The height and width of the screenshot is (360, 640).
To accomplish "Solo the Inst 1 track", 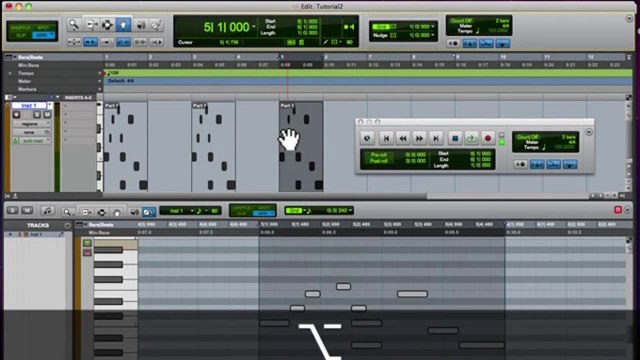I will pos(37,115).
